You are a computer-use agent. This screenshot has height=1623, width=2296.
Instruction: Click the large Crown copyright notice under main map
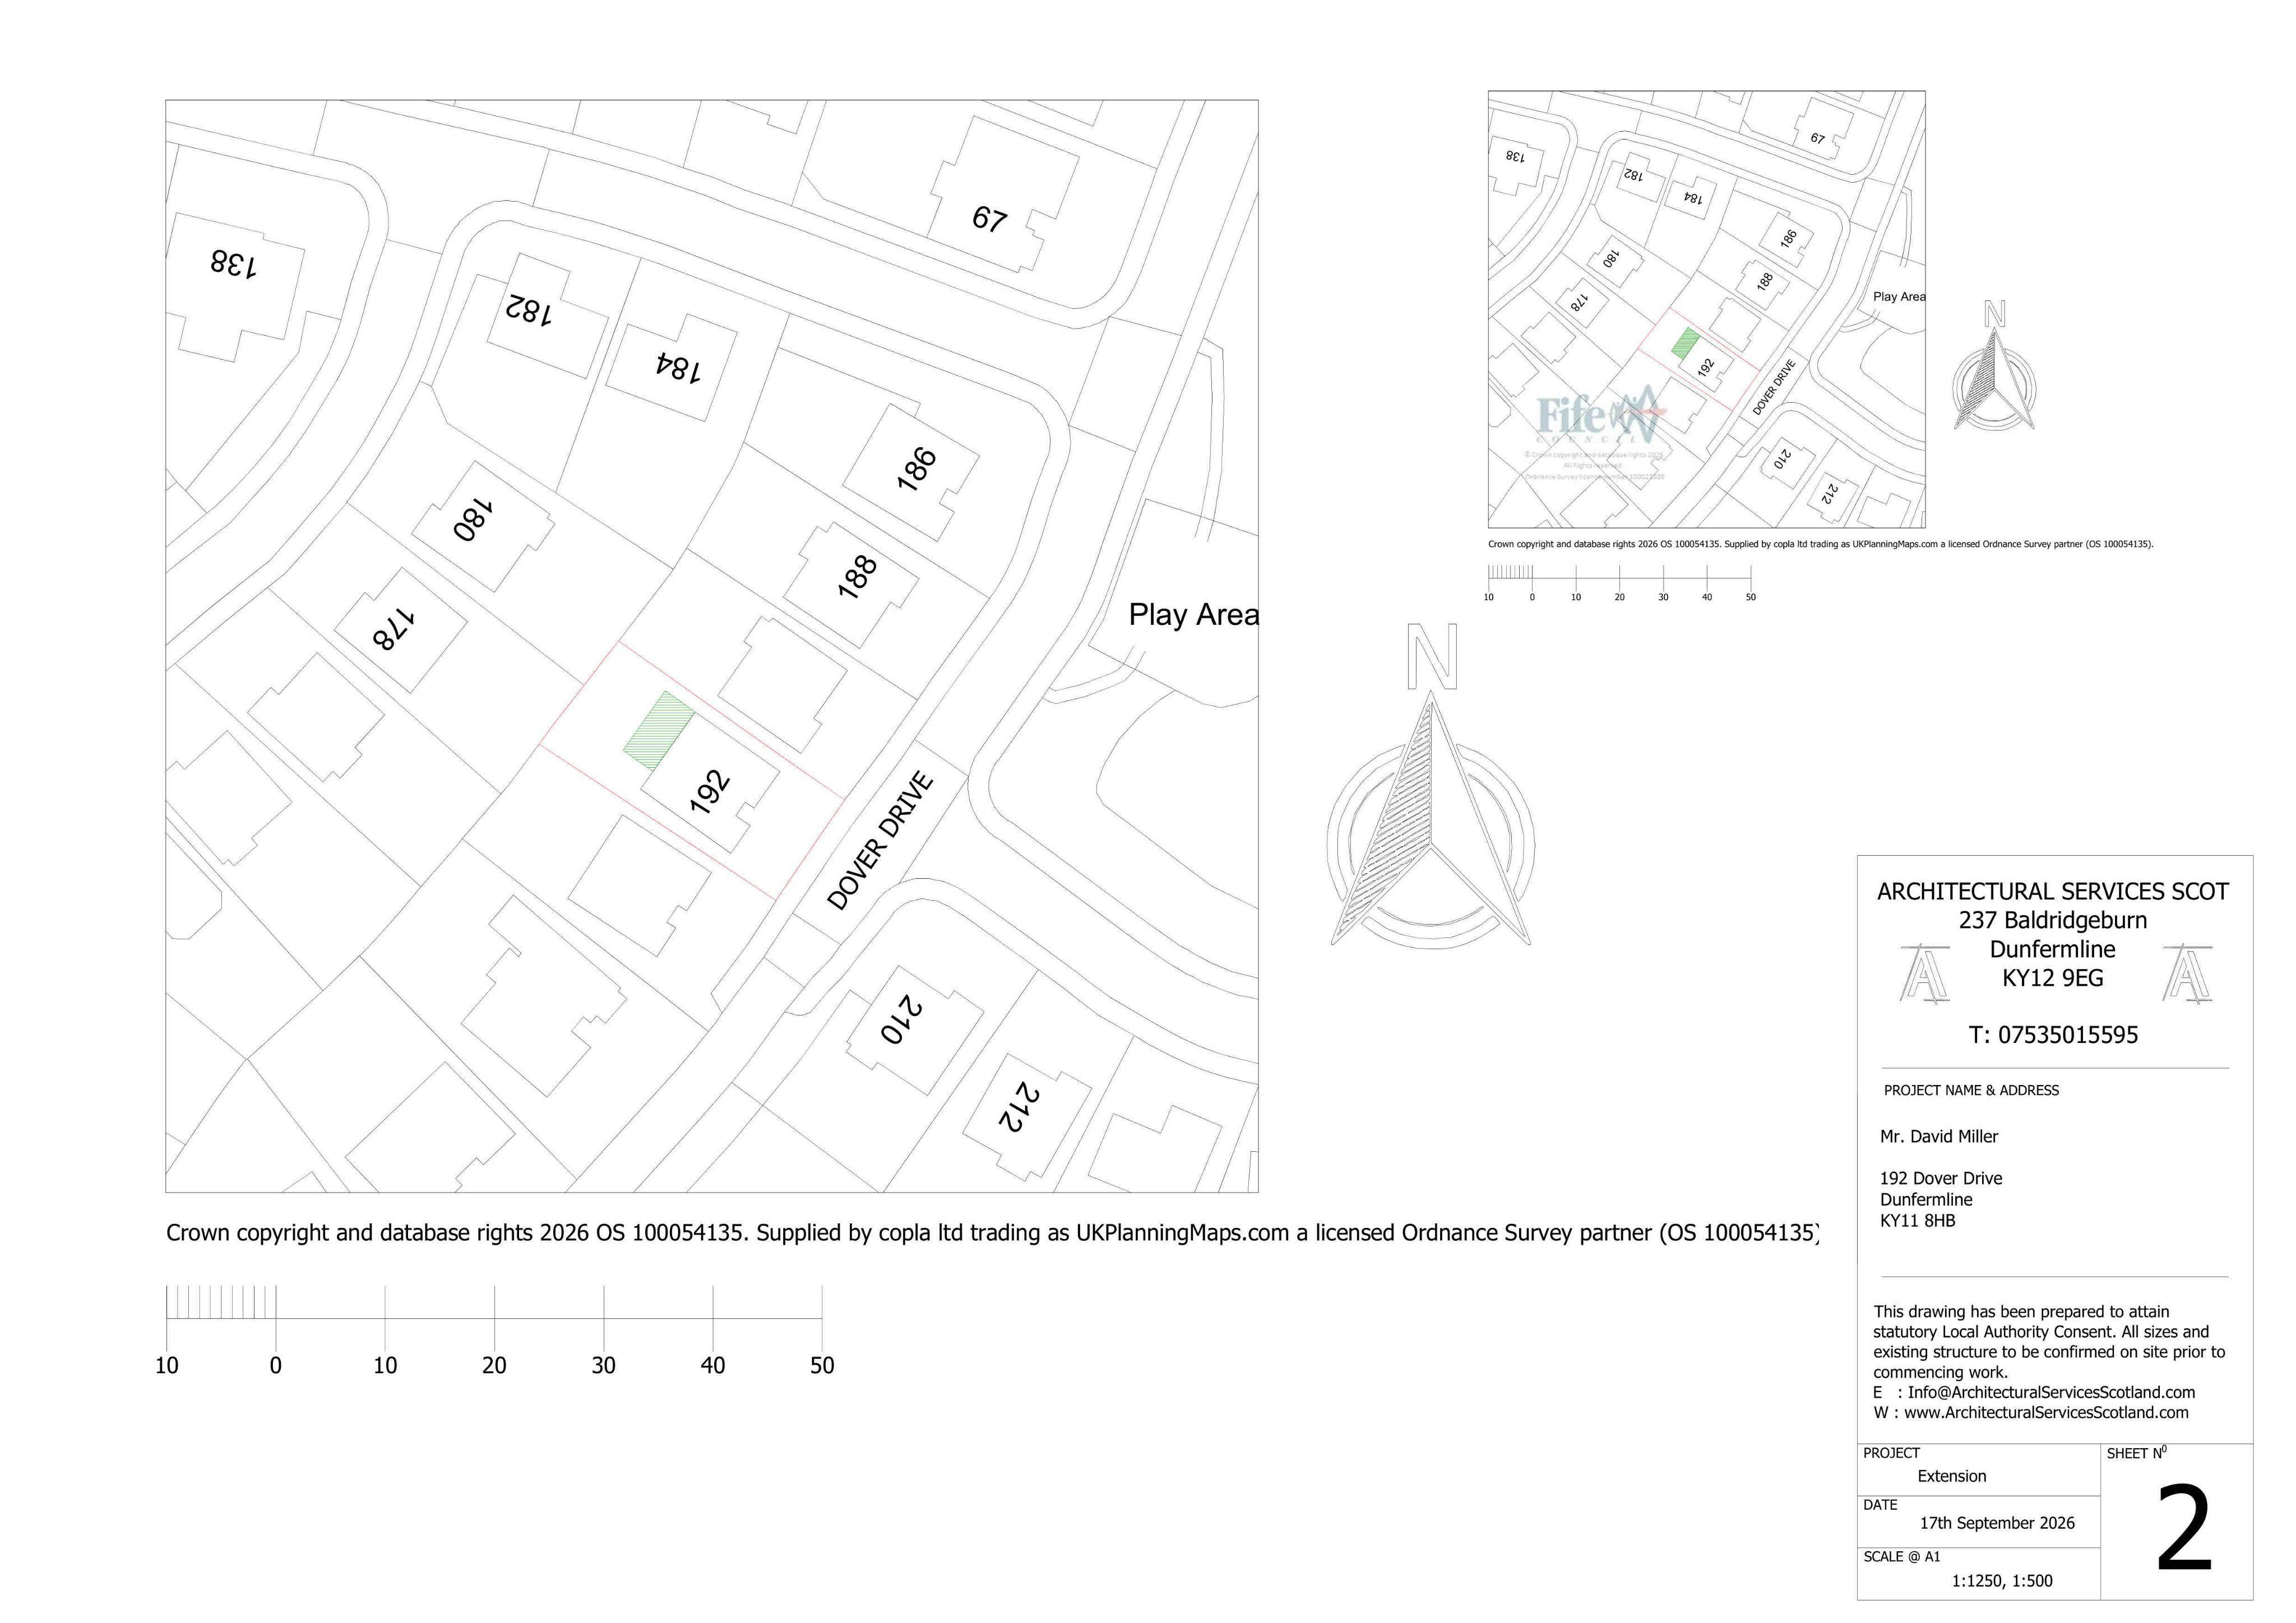click(991, 1233)
